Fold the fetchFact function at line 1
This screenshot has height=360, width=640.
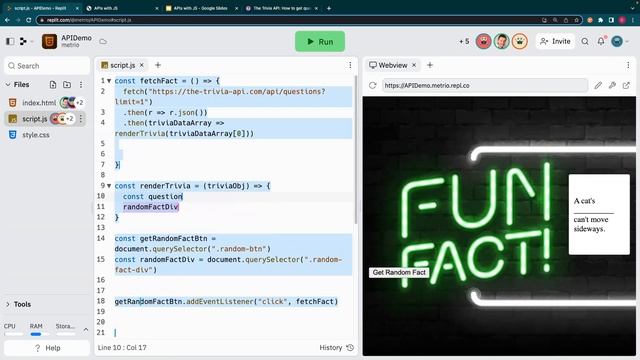click(x=109, y=81)
